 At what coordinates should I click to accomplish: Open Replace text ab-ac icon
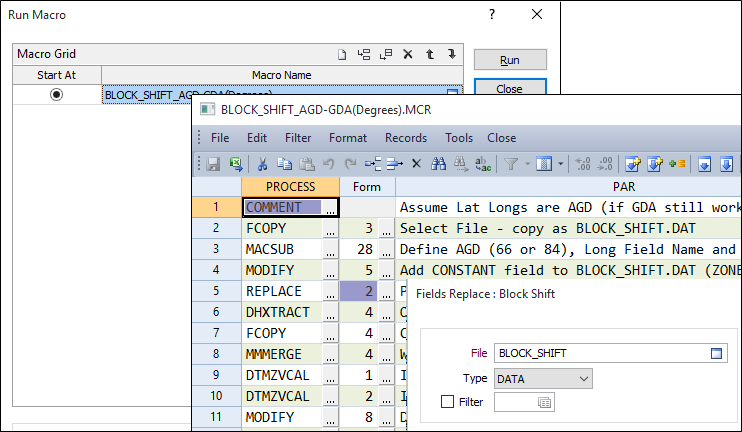point(483,164)
